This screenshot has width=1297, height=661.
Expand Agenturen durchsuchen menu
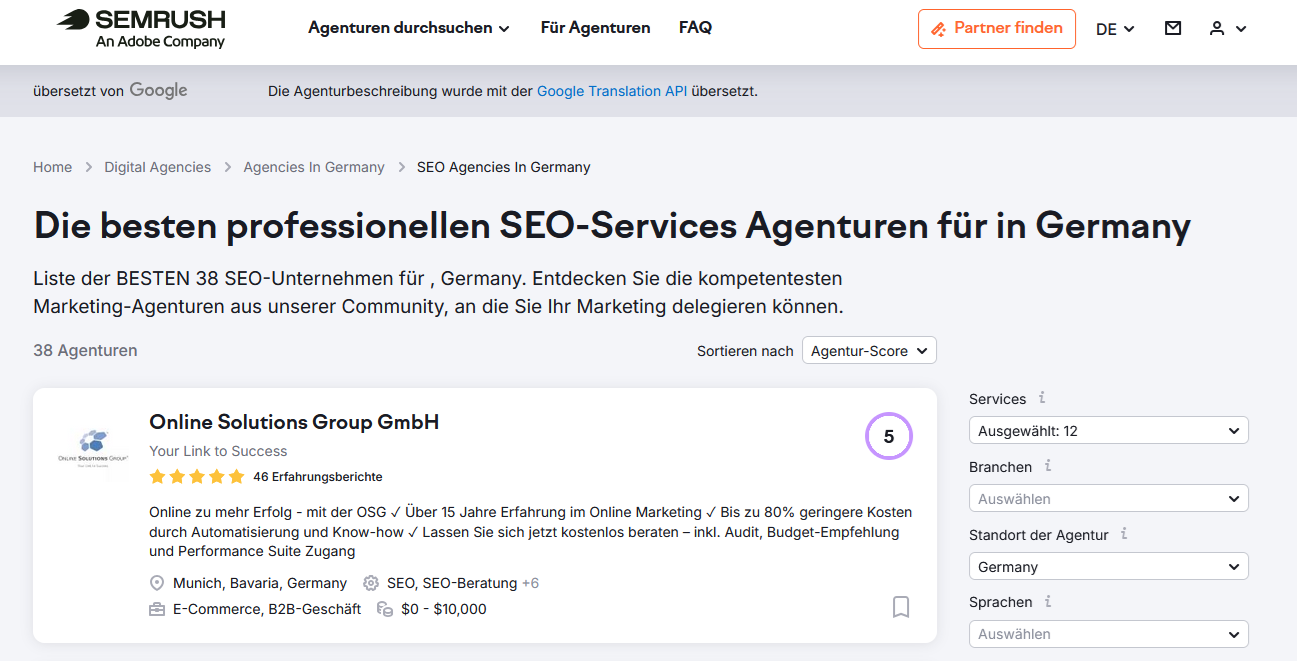pyautogui.click(x=409, y=28)
